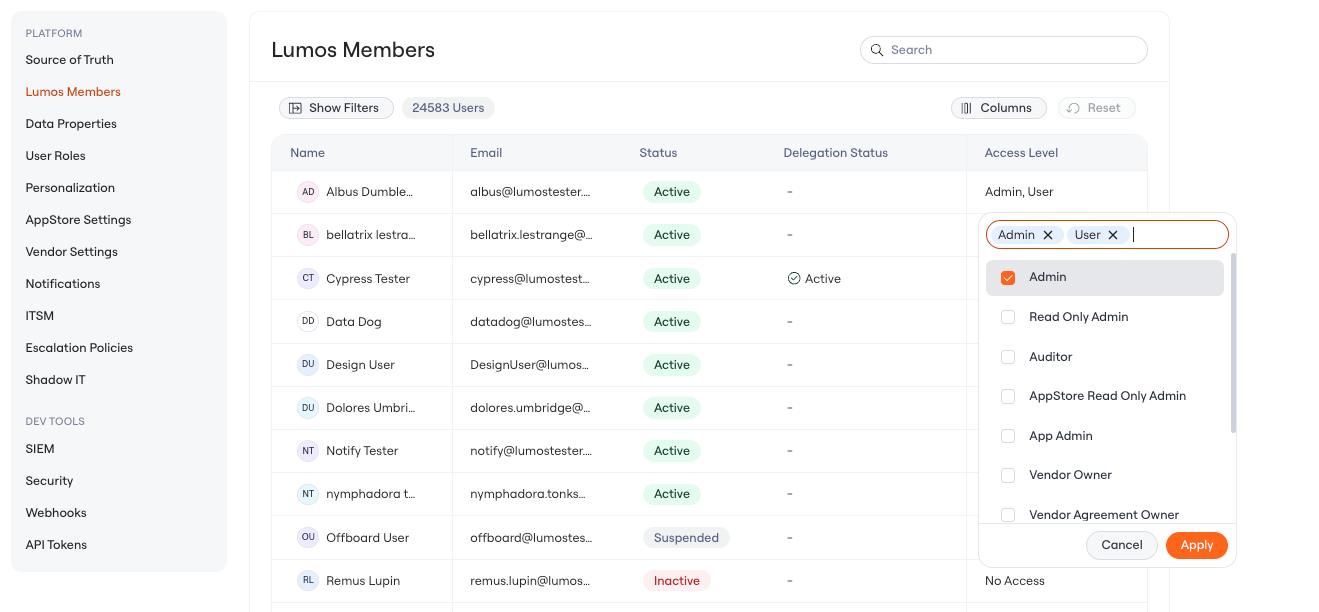
Task: Open the Access Level multi-select input
Action: tap(1107, 235)
